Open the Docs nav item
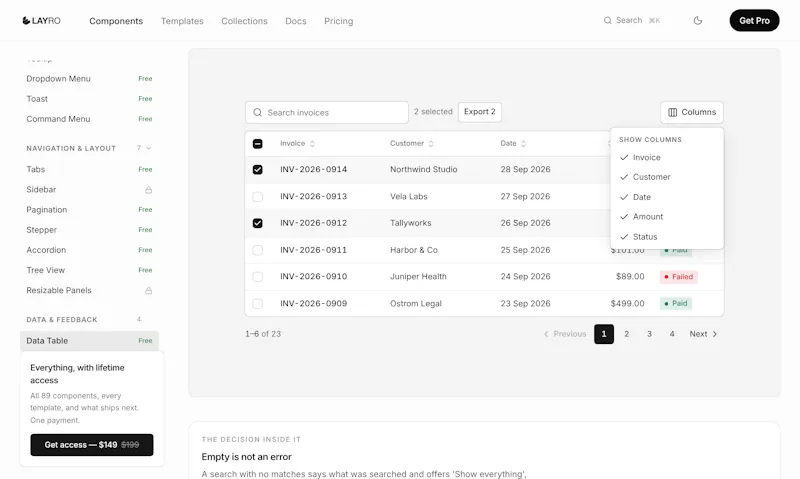The width and height of the screenshot is (800, 479). 296,21
